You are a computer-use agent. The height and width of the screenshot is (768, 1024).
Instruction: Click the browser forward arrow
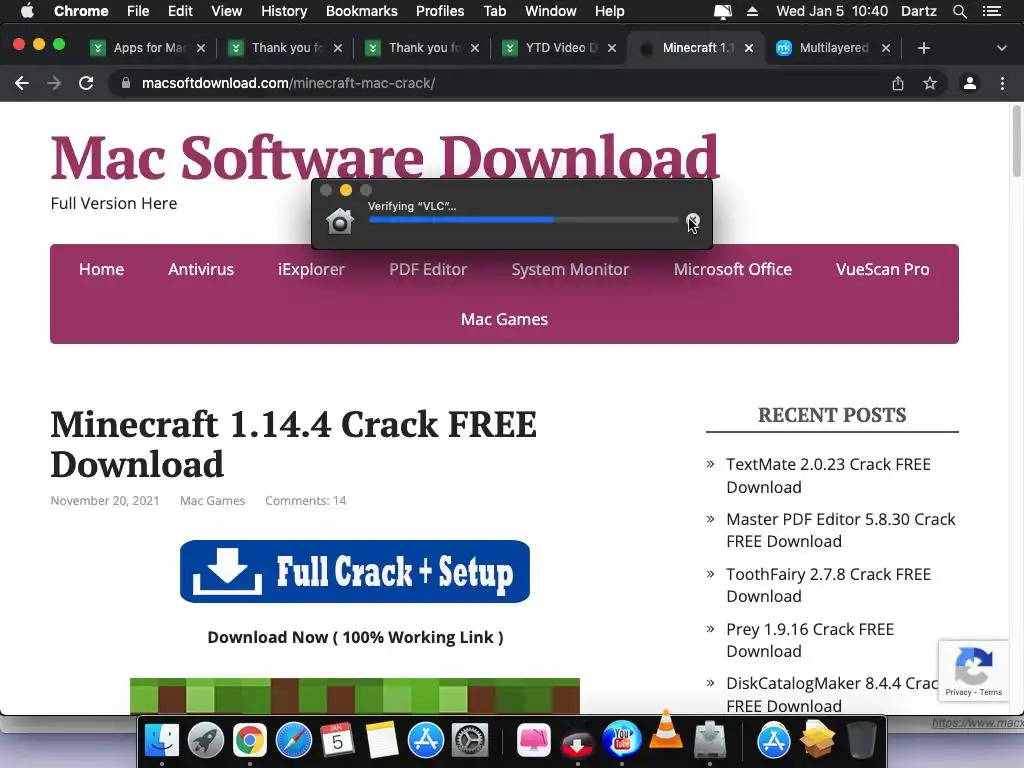[x=54, y=83]
